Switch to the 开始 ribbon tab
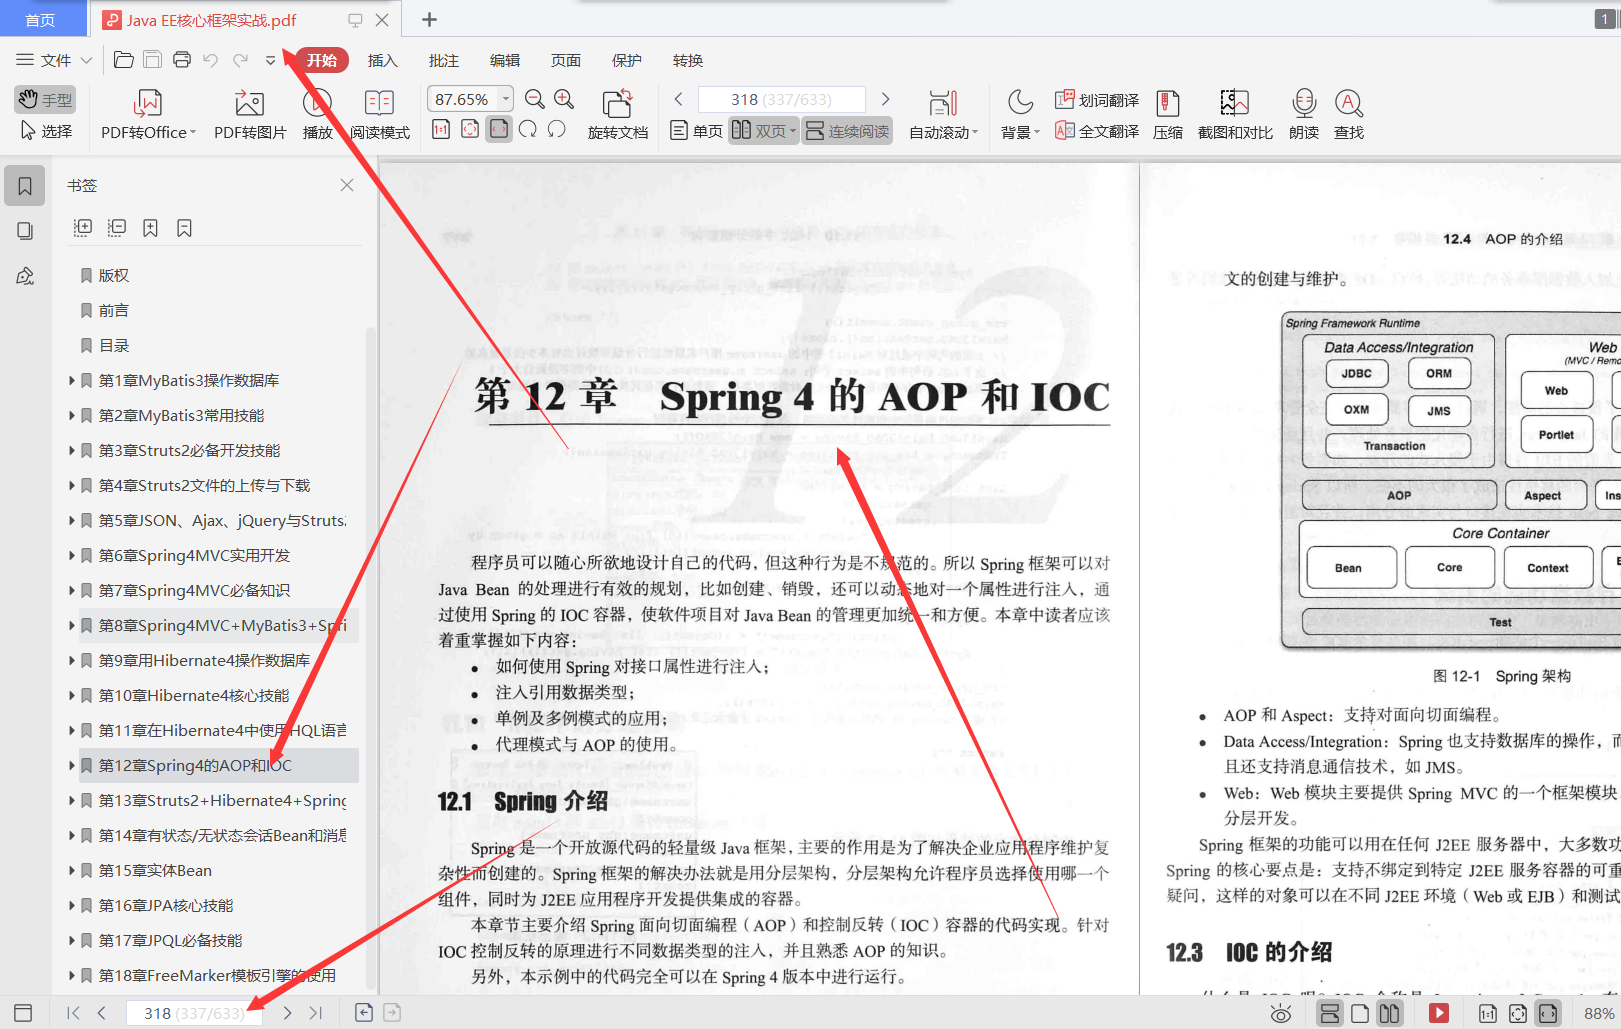The height and width of the screenshot is (1029, 1621). (x=322, y=60)
